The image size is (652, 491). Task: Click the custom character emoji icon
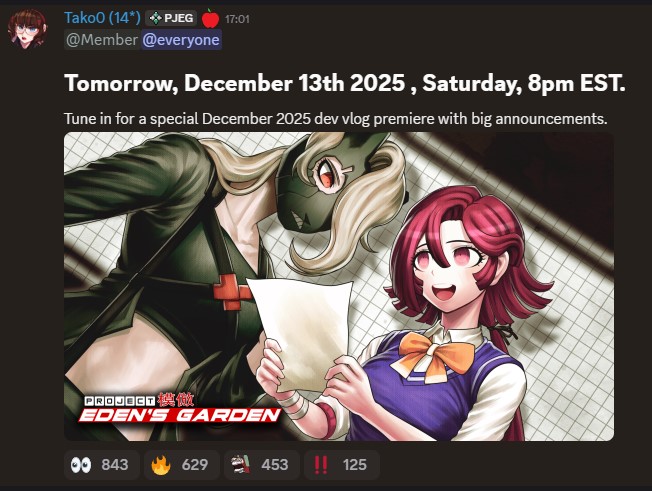241,465
